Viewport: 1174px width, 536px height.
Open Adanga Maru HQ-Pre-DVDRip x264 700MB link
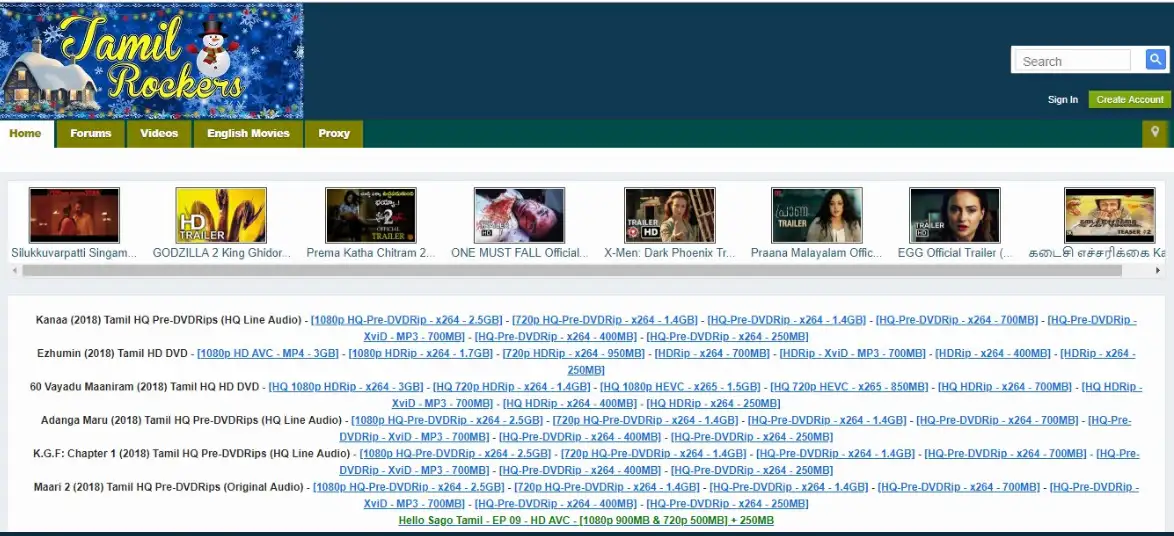997,421
